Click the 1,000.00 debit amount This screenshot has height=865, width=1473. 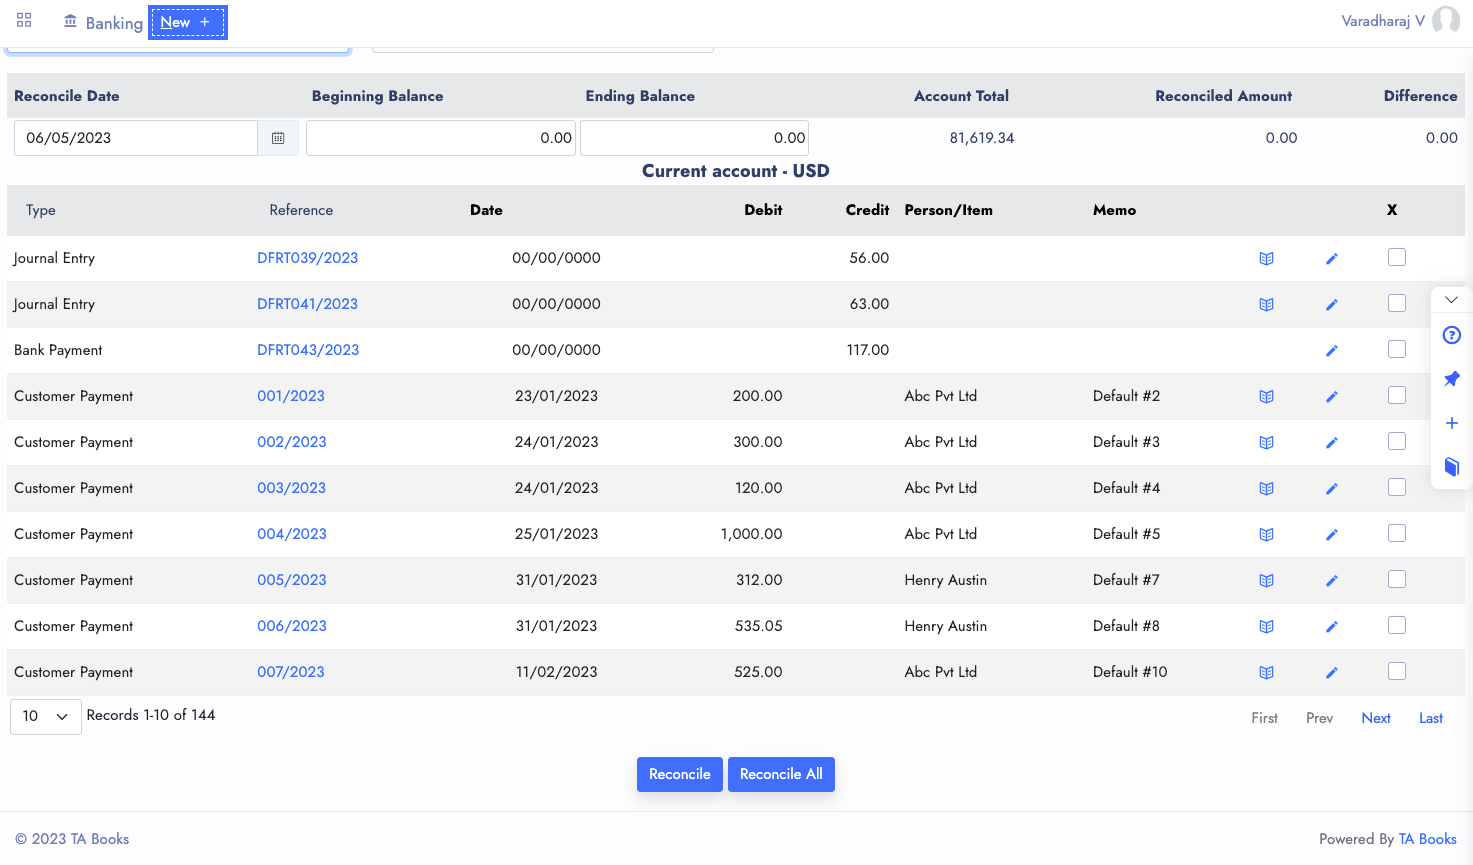[x=751, y=534]
